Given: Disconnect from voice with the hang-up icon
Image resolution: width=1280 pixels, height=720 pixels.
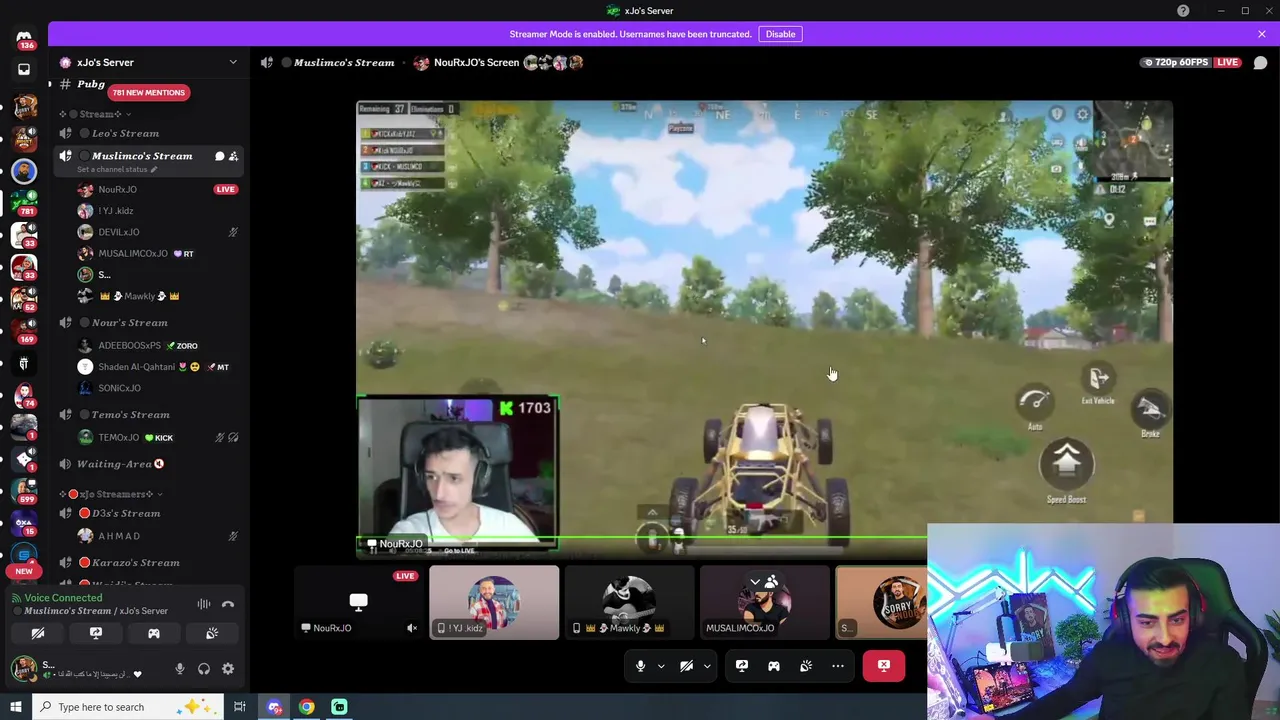Looking at the screenshot, I should click(x=228, y=604).
